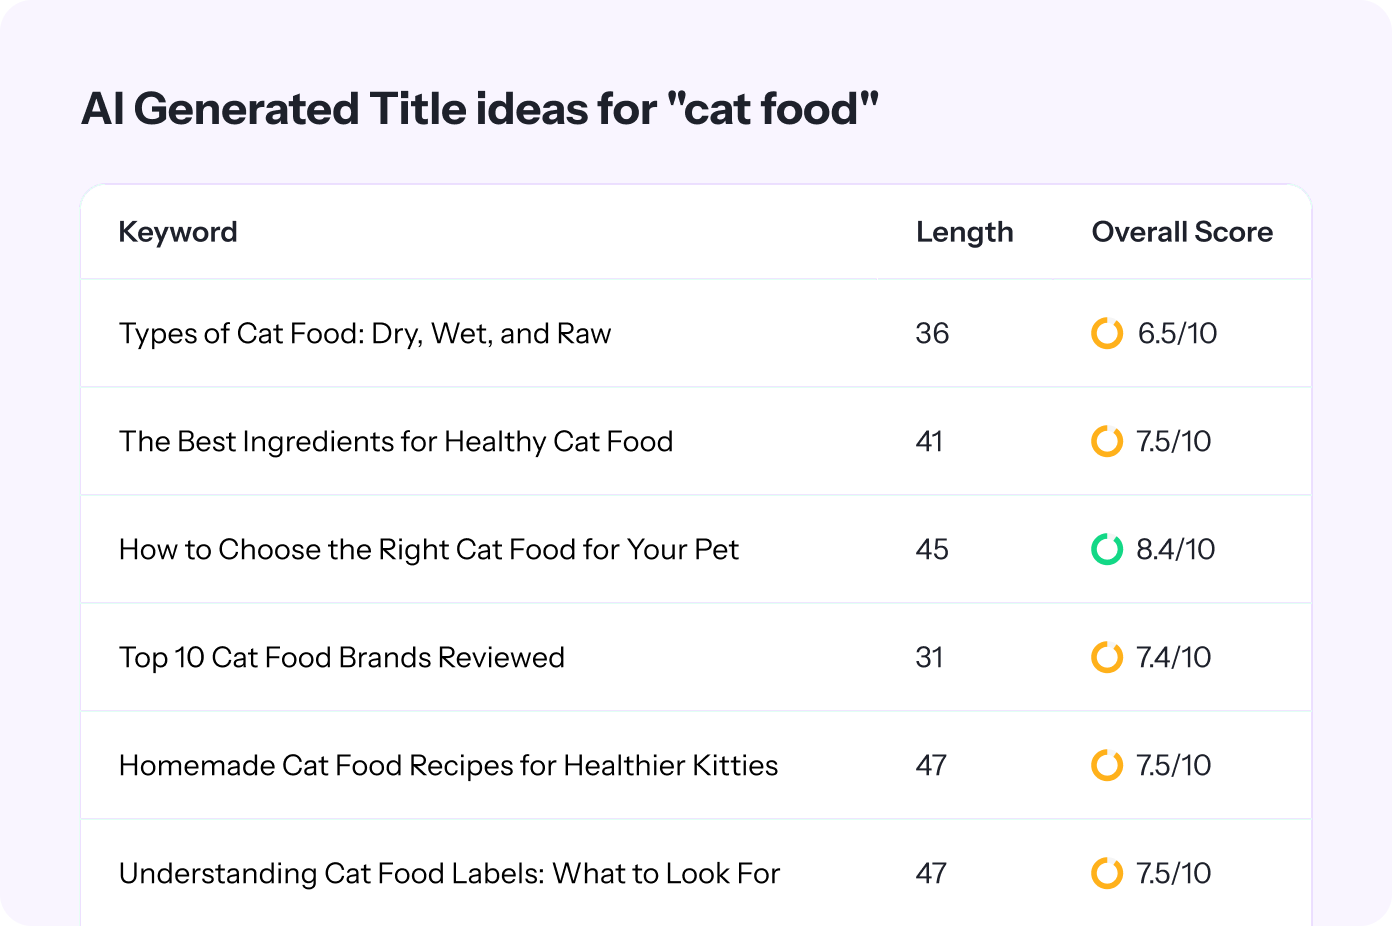This screenshot has height=926, width=1392.
Task: Click score ring beside Best Ingredients title
Action: (x=1107, y=441)
